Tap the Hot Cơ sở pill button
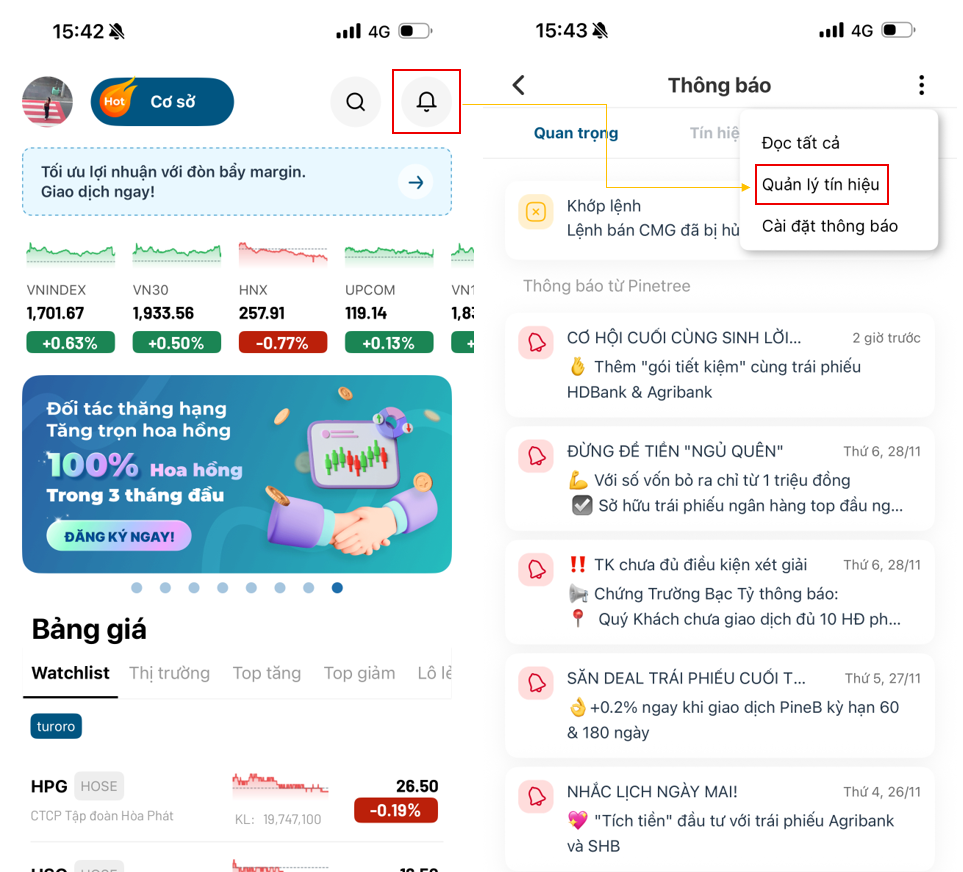This screenshot has height=872, width=963. coord(162,101)
